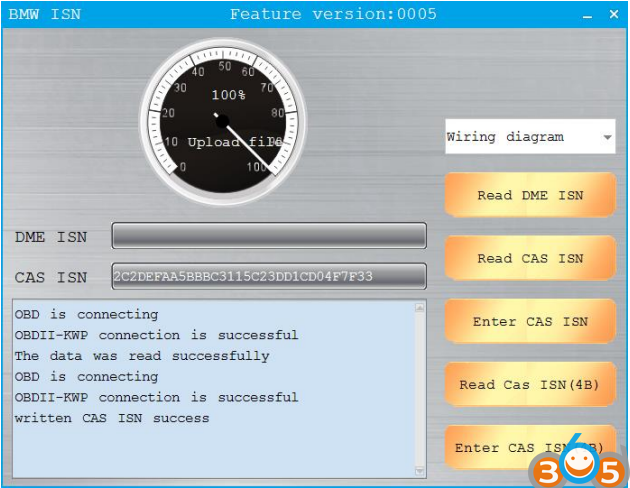The image size is (630, 488).
Task: Click the Enter CAS ISN (4B) button
Action: pyautogui.click(x=530, y=447)
